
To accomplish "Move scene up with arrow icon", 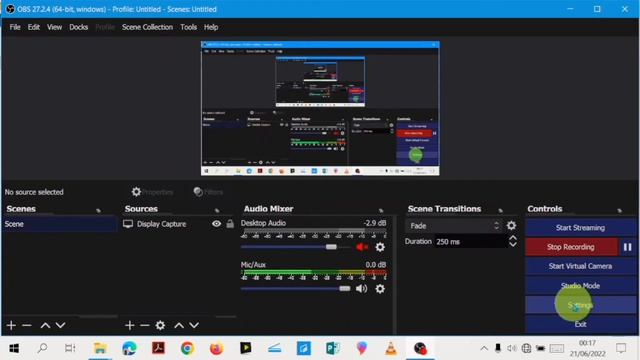I will point(45,325).
